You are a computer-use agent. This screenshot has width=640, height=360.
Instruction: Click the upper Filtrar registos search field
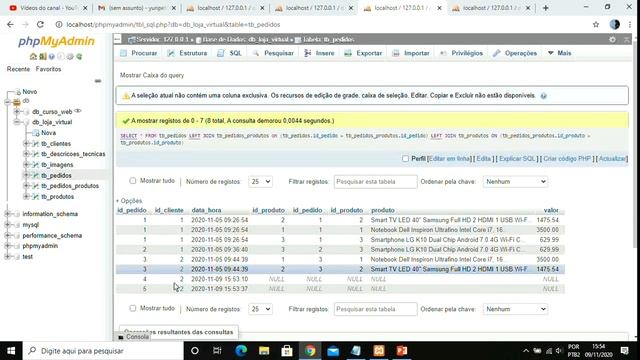click(x=376, y=182)
